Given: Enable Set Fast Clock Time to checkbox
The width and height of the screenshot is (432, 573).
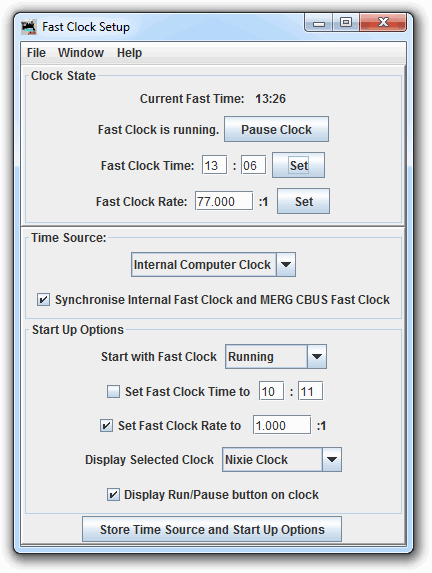Looking at the screenshot, I should pos(113,391).
